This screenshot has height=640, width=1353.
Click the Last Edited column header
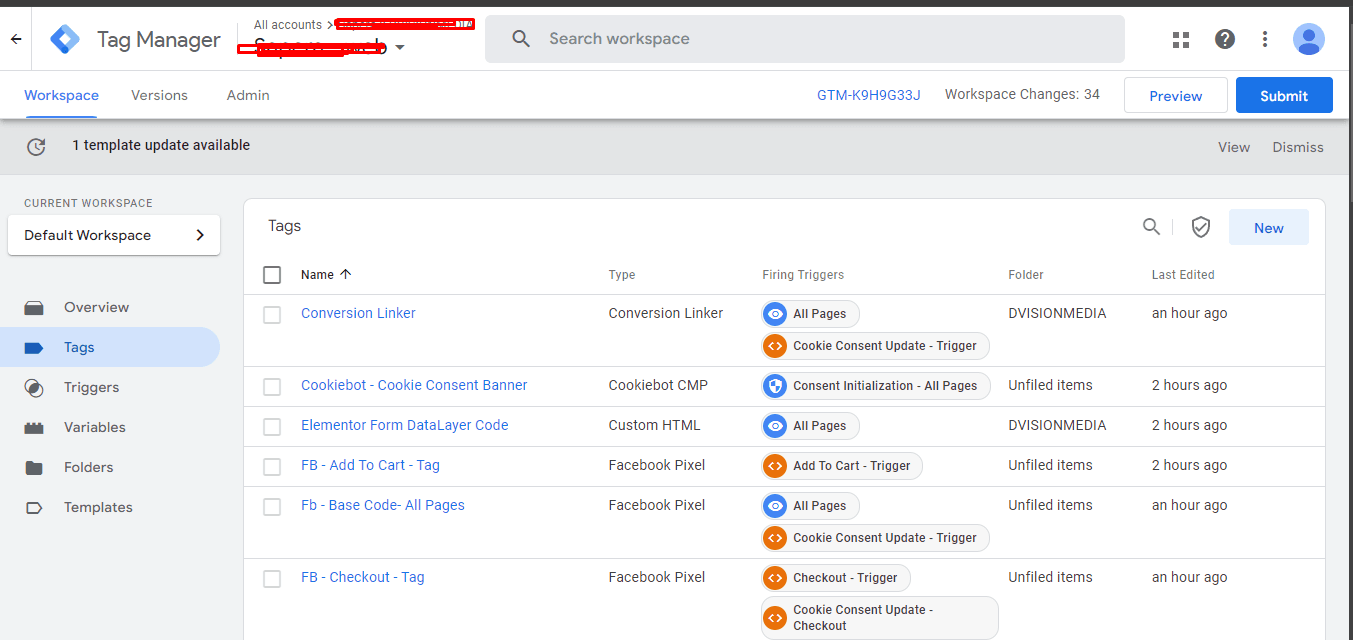pos(1183,275)
